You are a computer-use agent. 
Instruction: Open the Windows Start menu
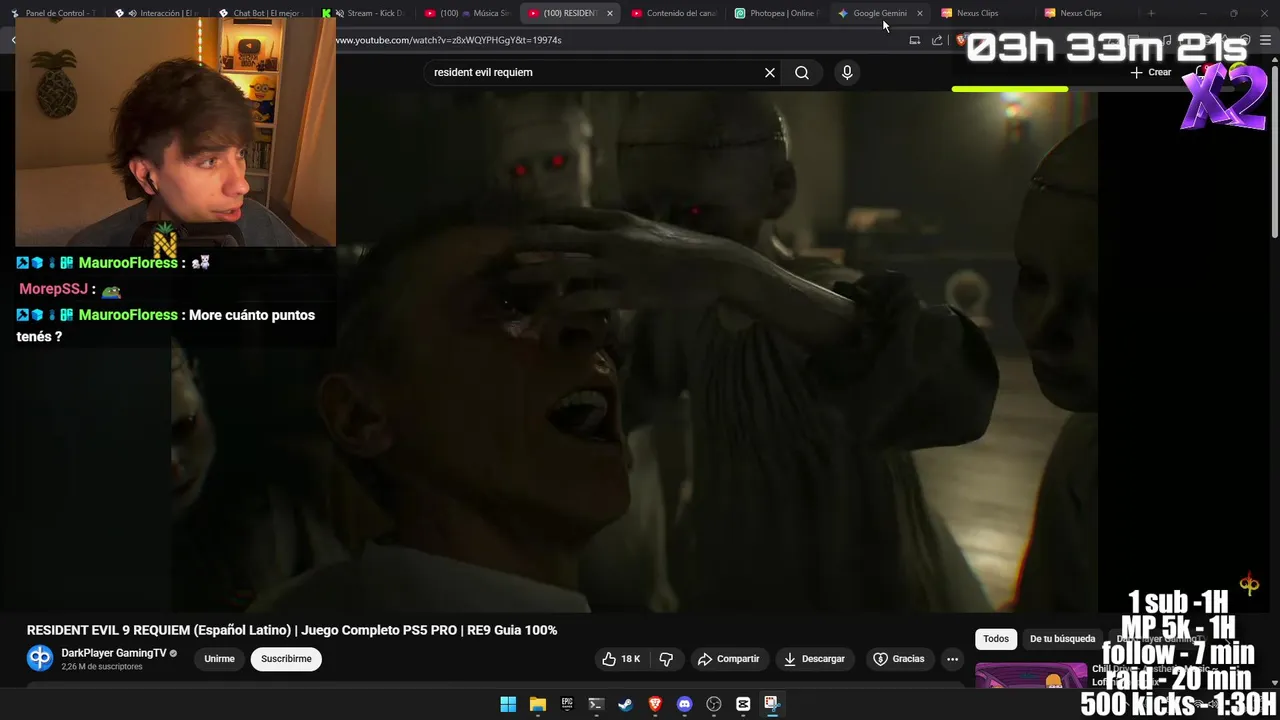click(508, 704)
